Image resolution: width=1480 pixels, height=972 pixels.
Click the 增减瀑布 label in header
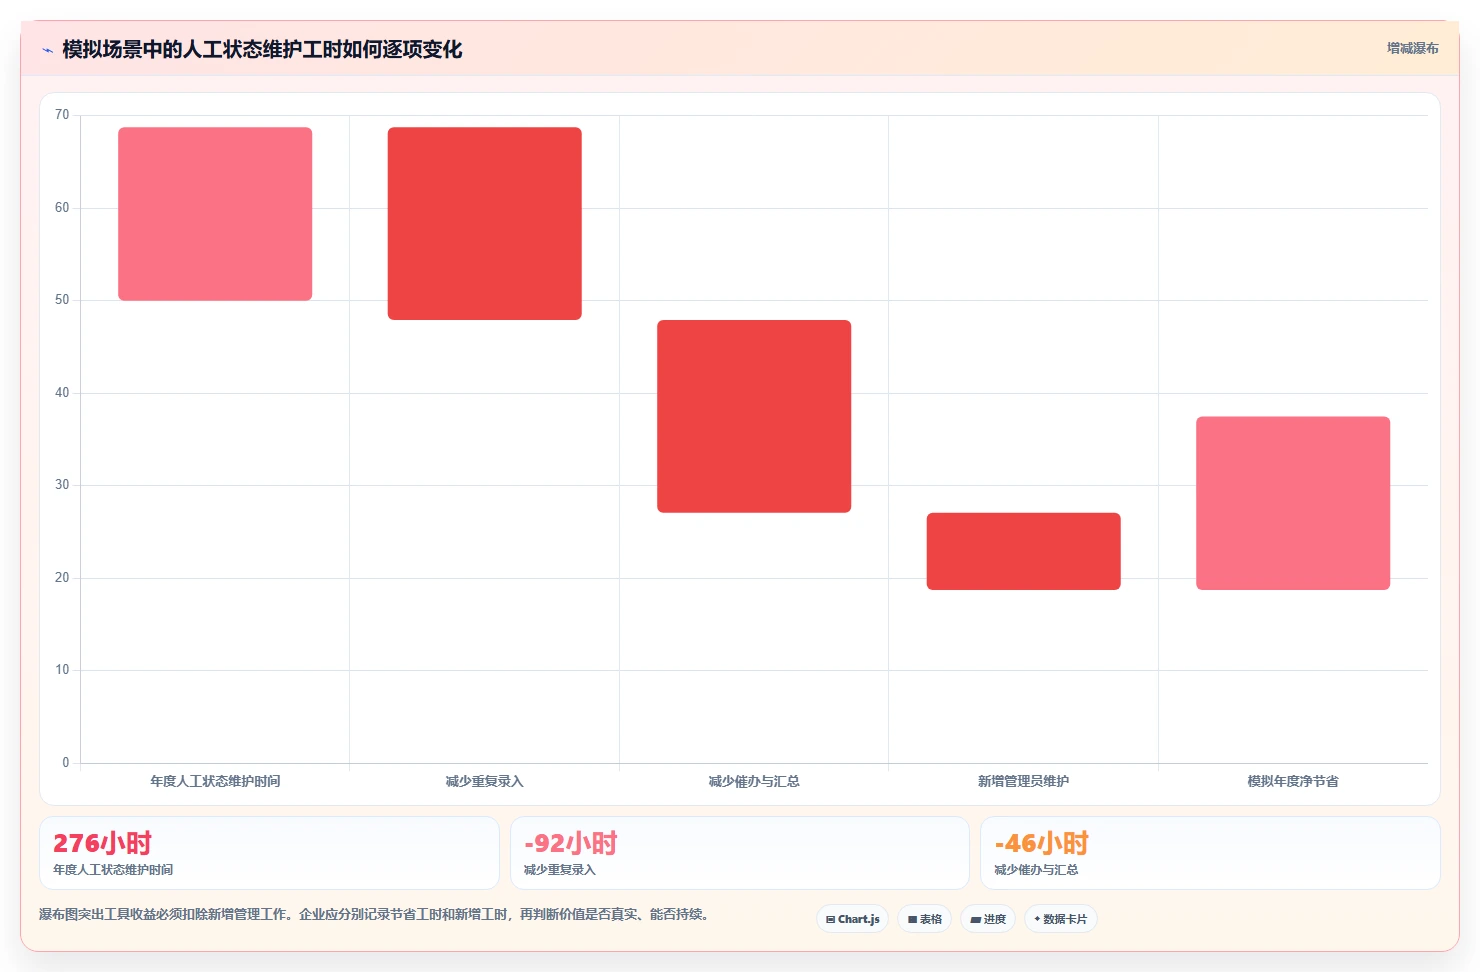click(x=1412, y=48)
